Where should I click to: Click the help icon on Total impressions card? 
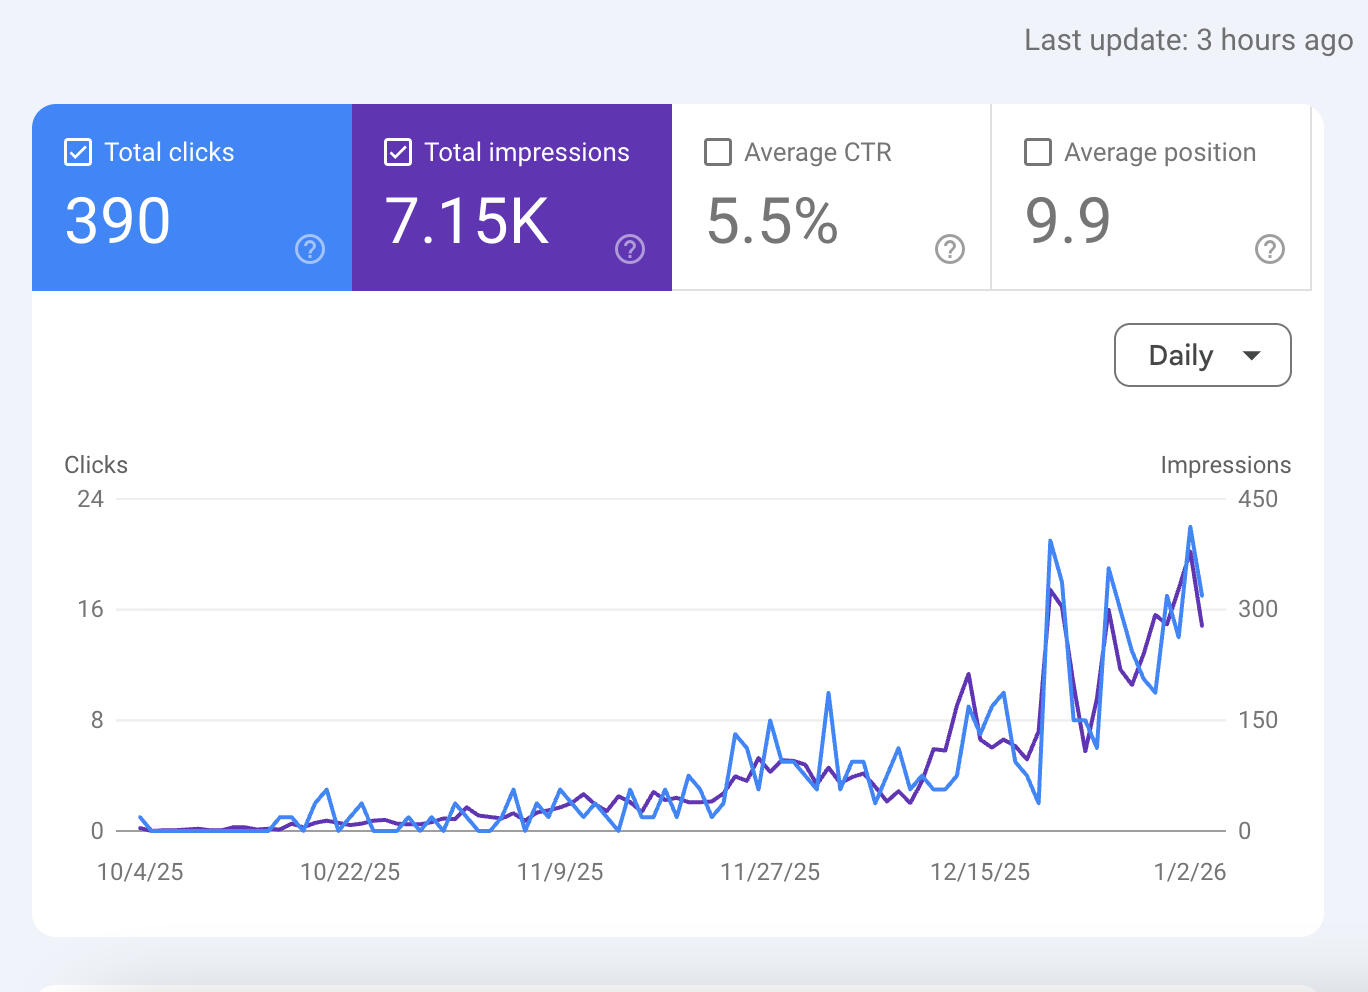[x=629, y=250]
